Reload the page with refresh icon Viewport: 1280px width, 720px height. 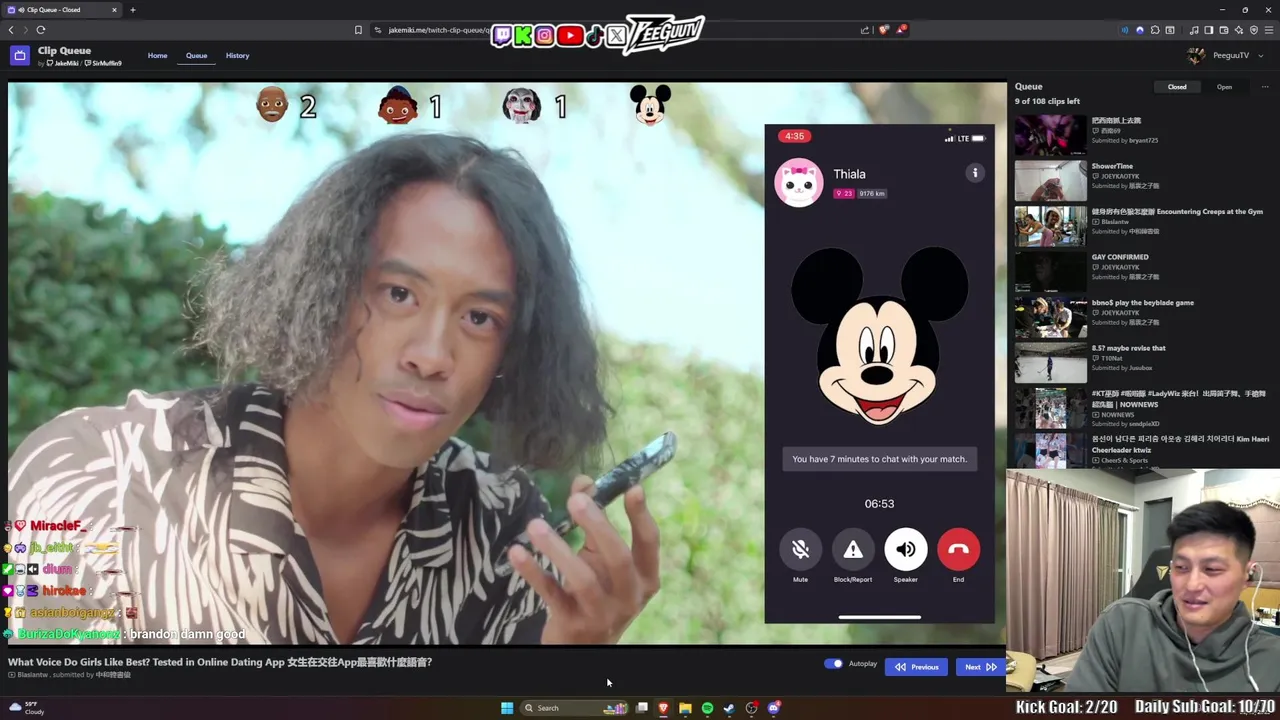[40, 30]
